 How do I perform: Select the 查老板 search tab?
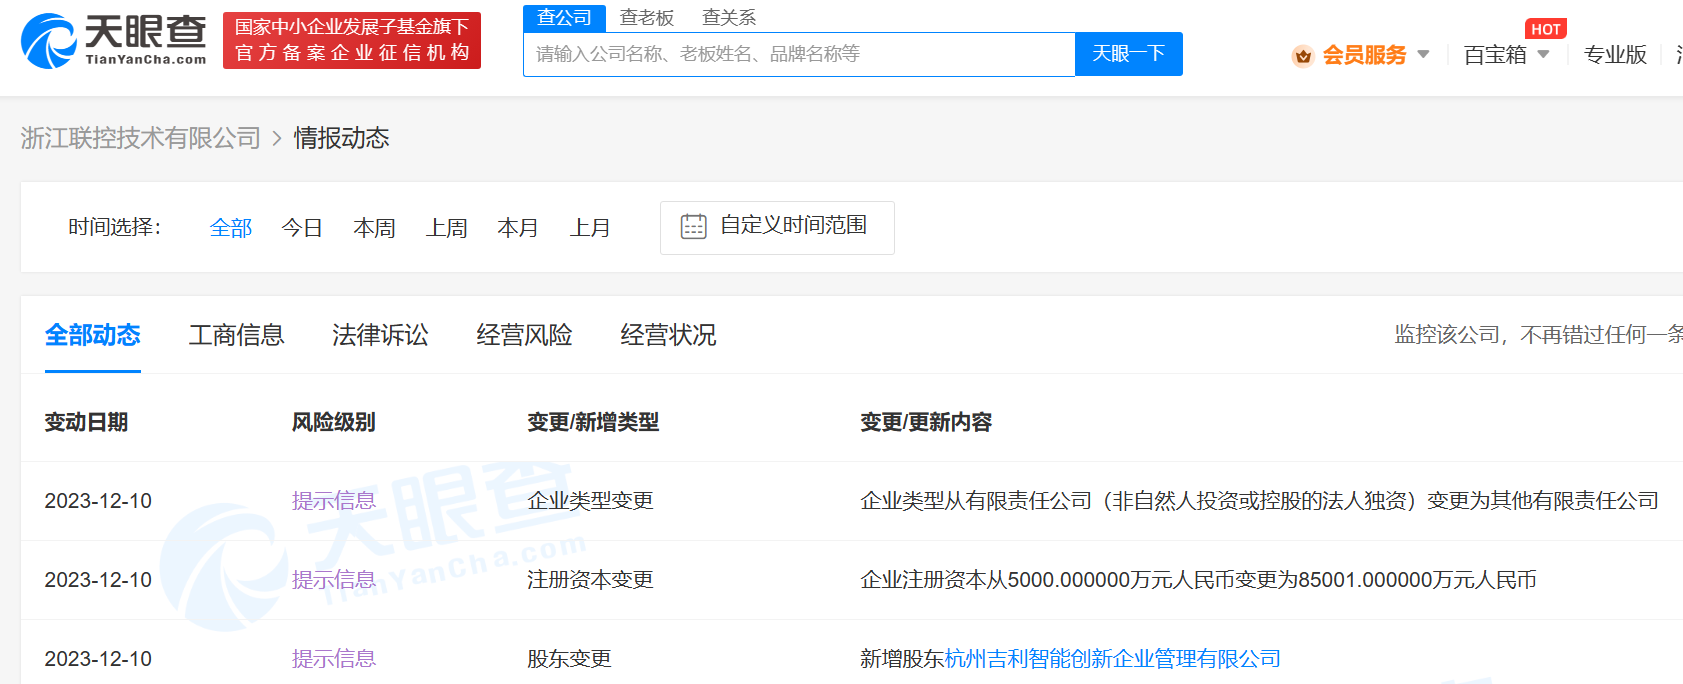pos(647,18)
